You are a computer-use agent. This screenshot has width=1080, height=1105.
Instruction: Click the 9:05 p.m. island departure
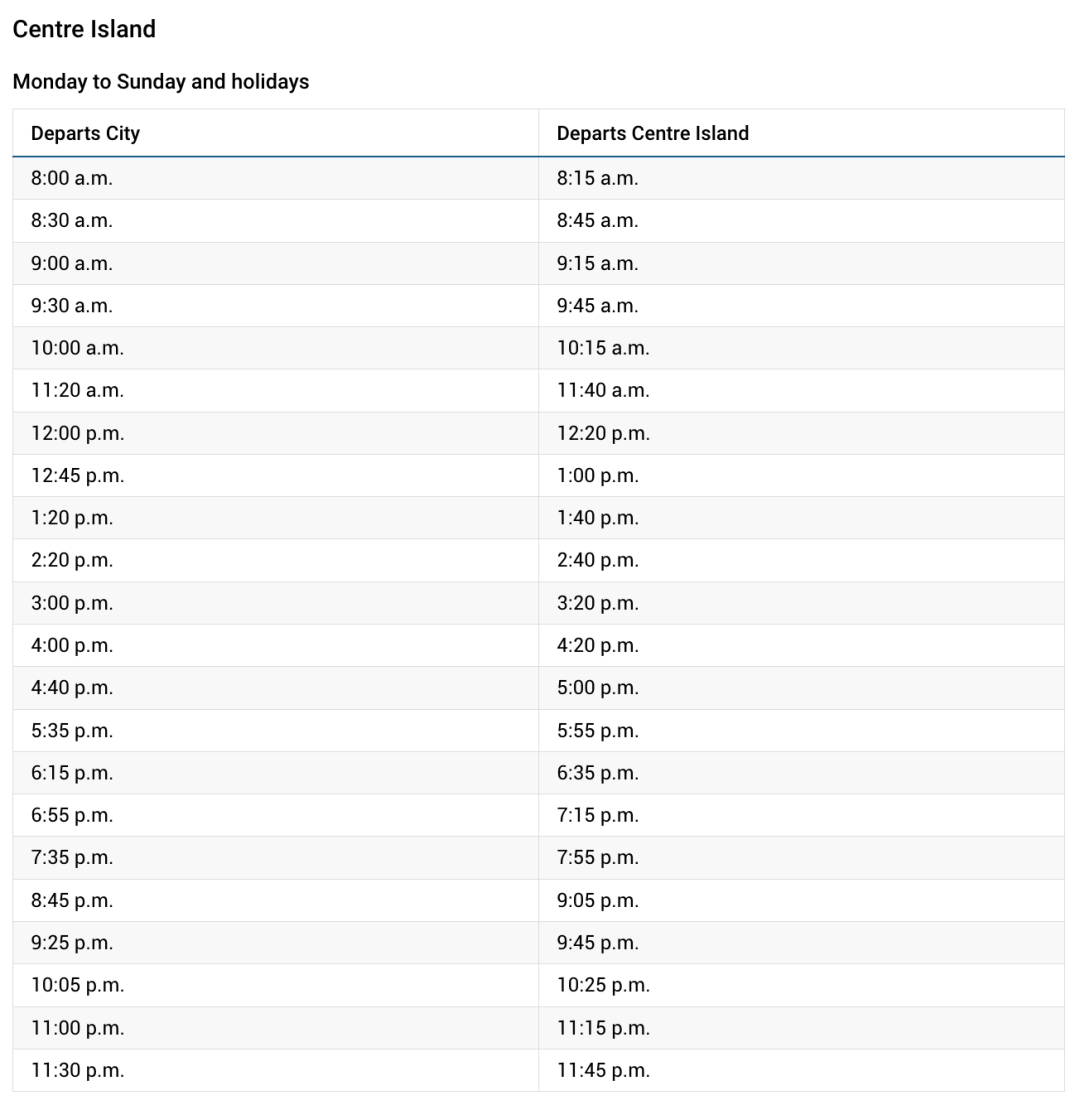597,901
